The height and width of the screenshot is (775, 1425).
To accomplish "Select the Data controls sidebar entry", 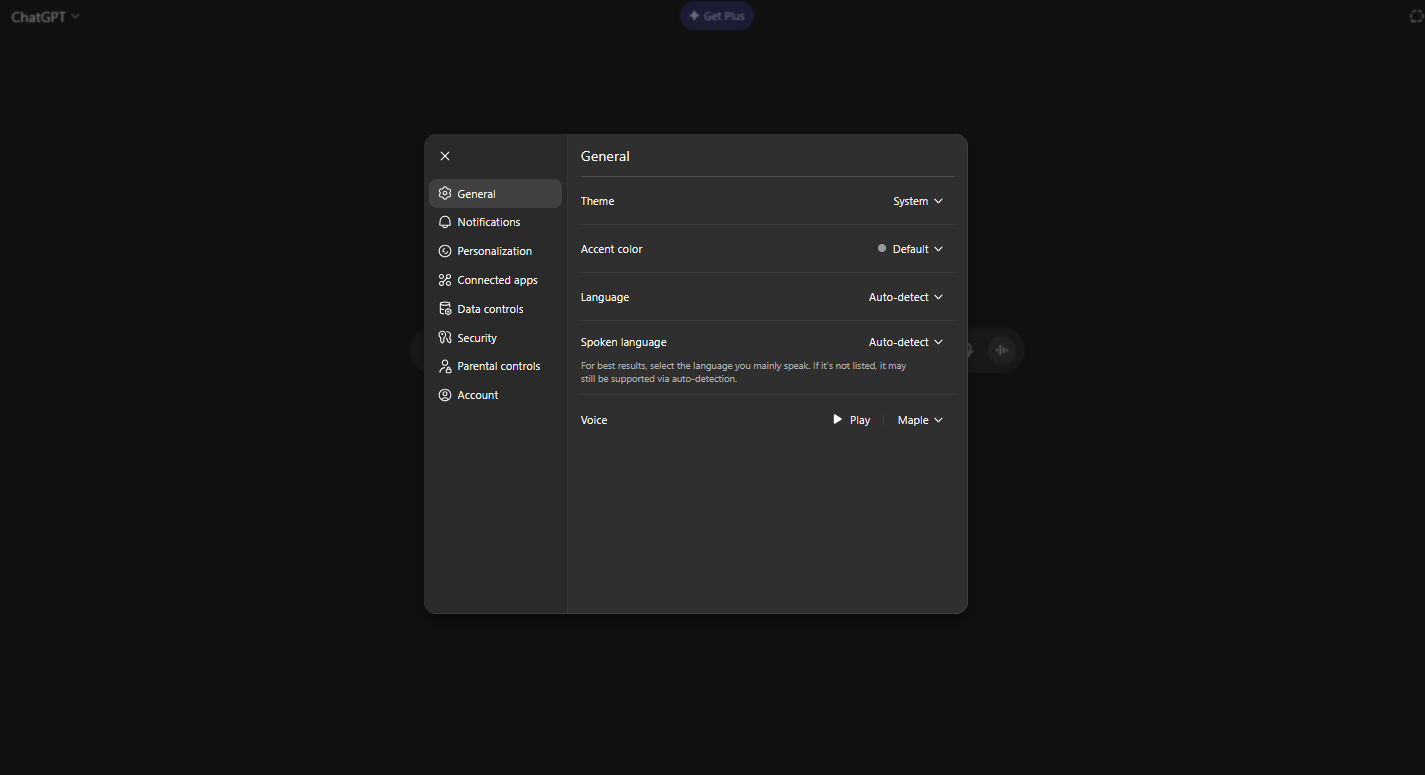I will (490, 309).
